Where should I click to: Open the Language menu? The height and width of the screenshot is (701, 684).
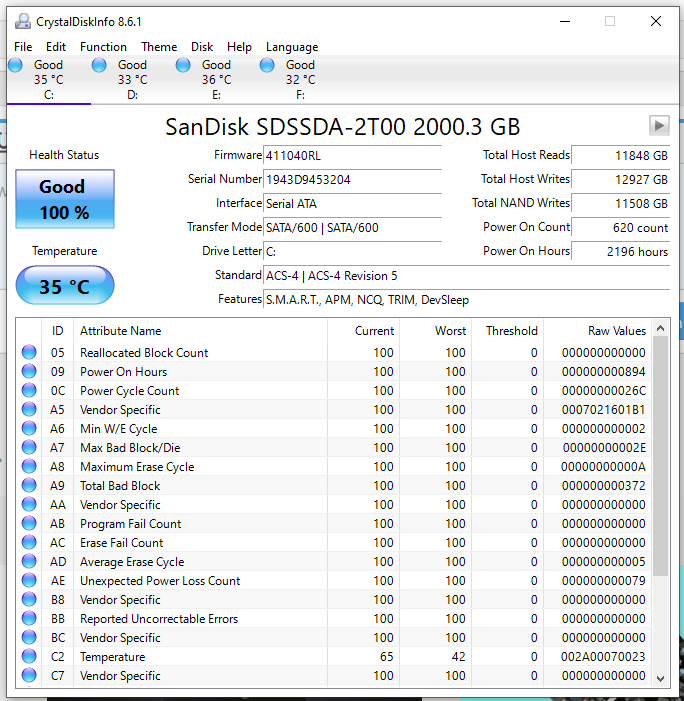[x=292, y=47]
